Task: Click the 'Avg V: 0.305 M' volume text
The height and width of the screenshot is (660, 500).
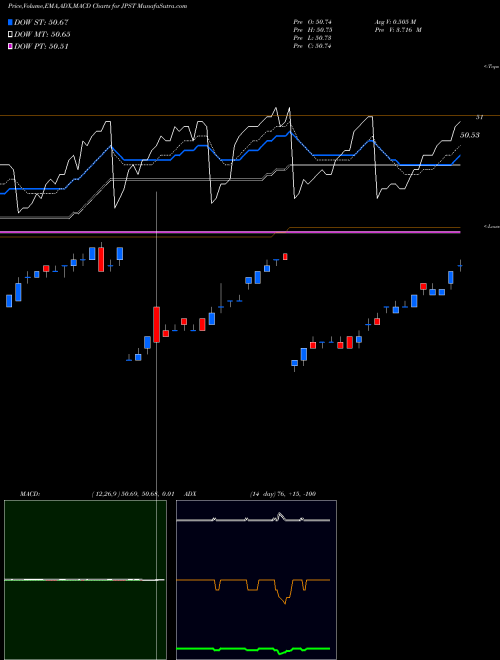Action: (x=398, y=21)
